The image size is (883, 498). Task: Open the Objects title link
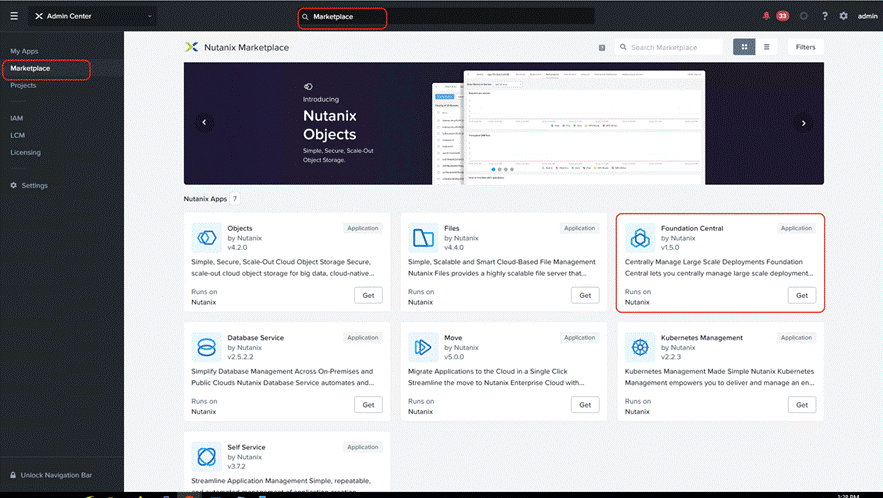click(x=240, y=228)
